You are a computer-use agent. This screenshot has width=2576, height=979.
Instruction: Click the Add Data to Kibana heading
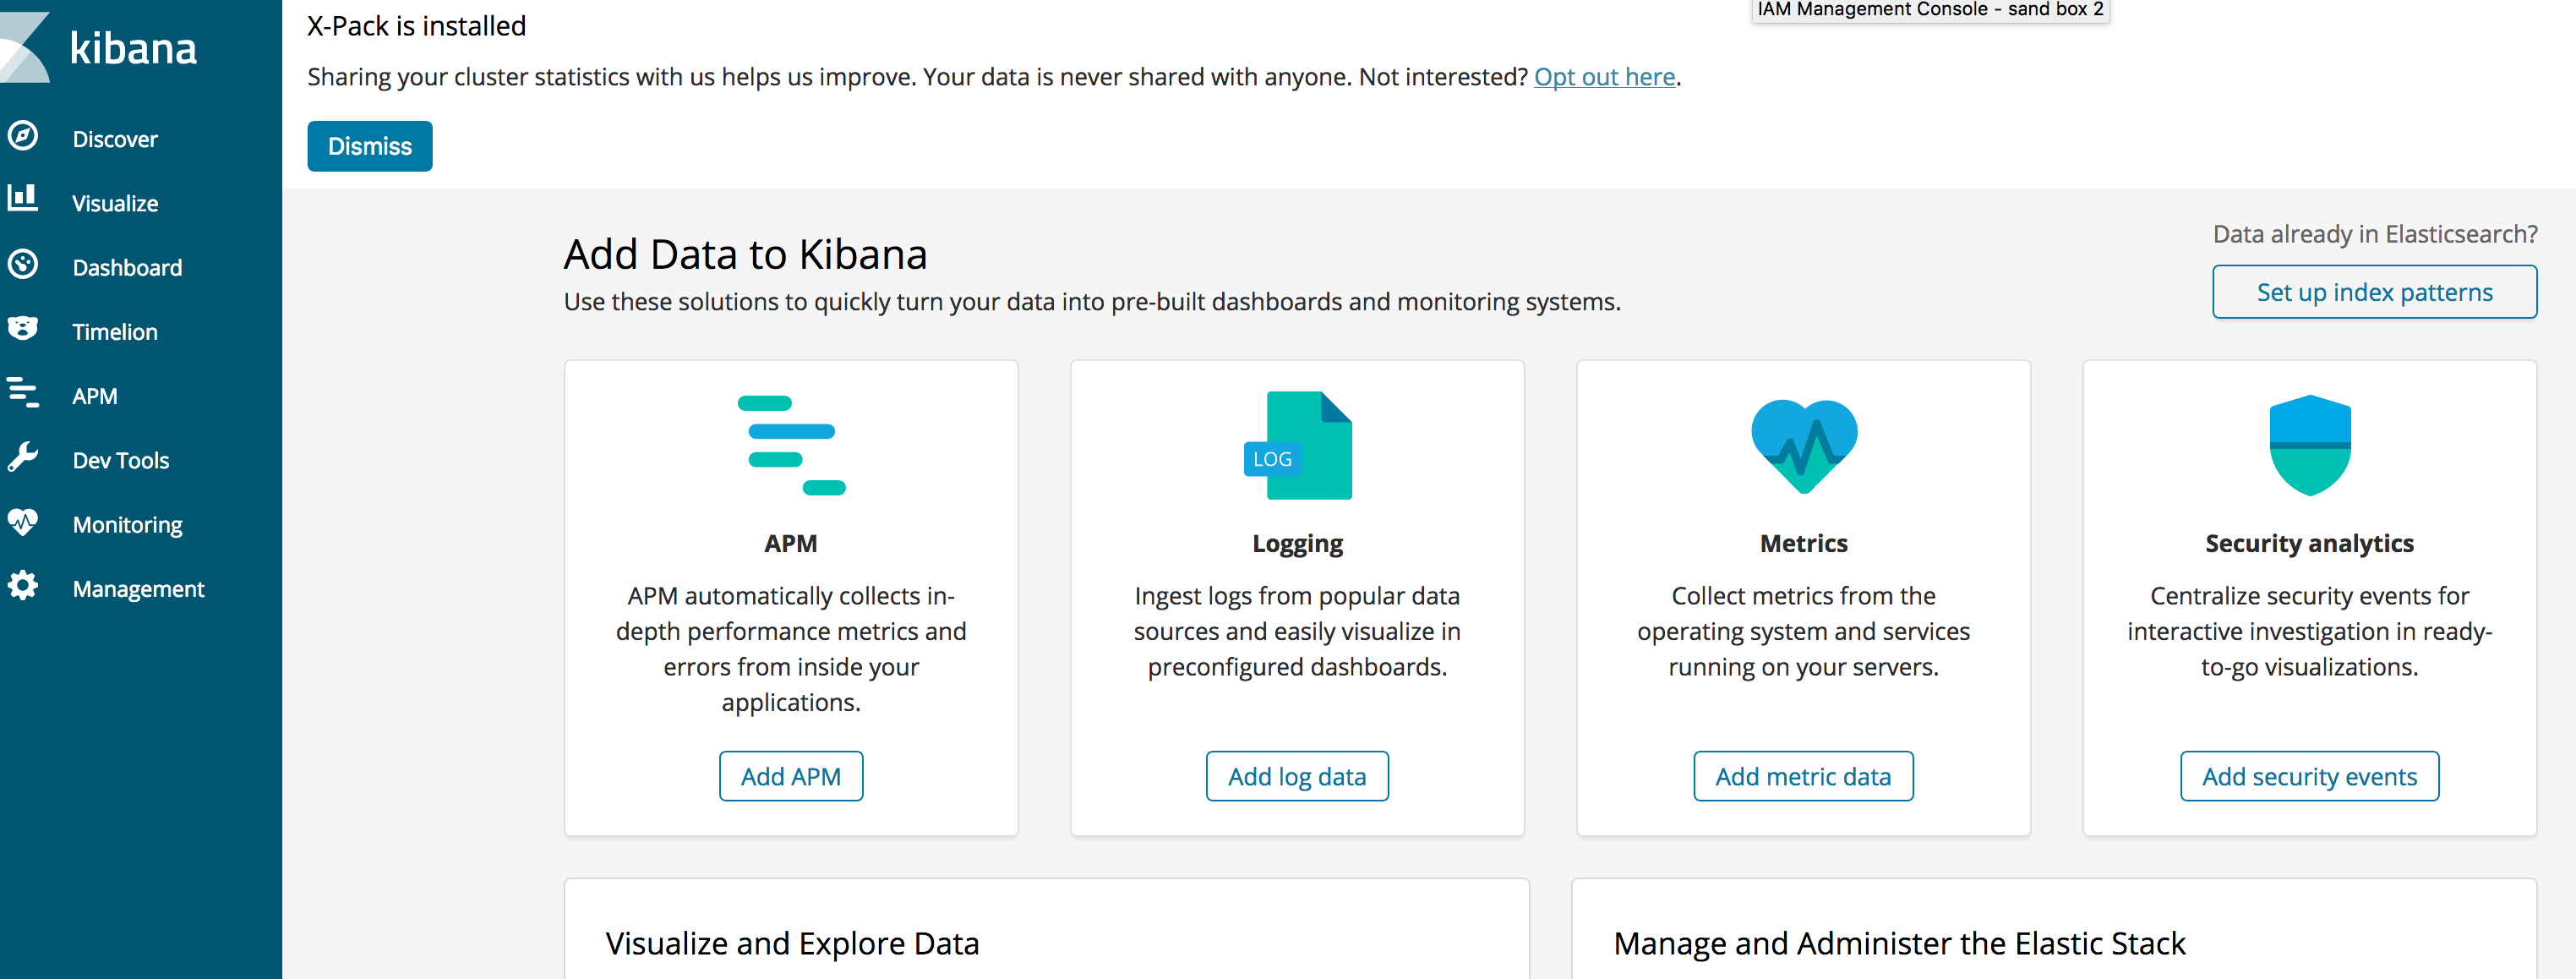[x=746, y=254]
